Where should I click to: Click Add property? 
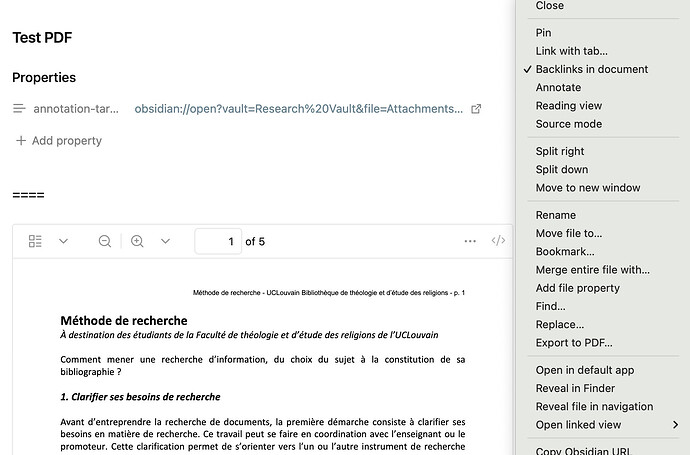pos(59,140)
